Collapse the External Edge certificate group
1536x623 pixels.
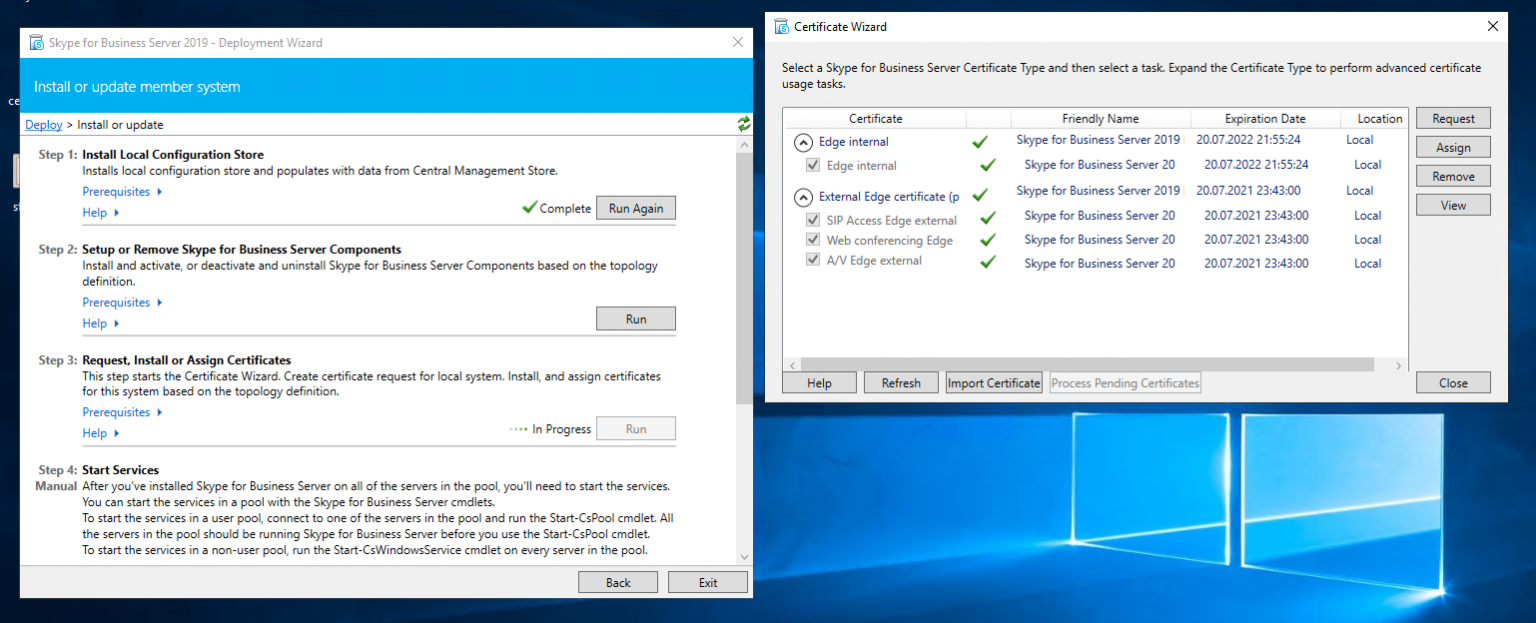click(803, 197)
